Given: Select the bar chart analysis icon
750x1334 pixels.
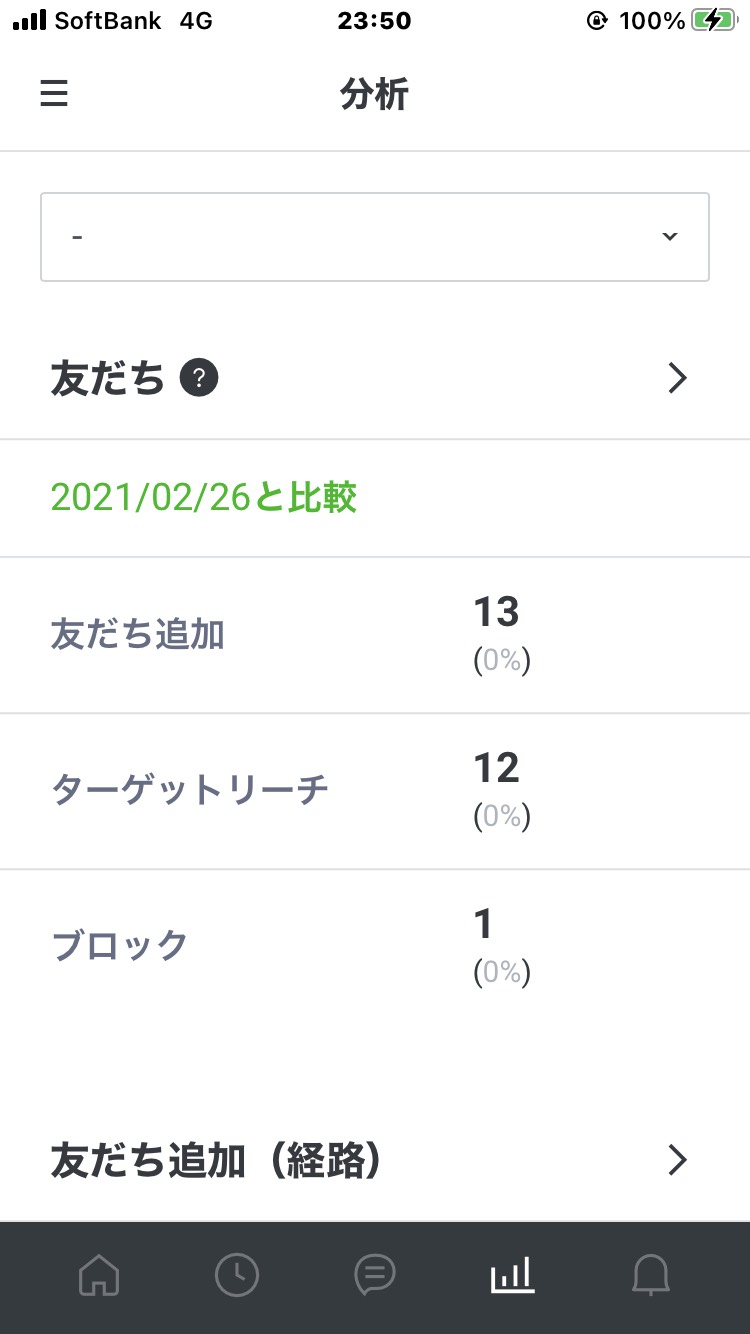Looking at the screenshot, I should coord(512,1275).
